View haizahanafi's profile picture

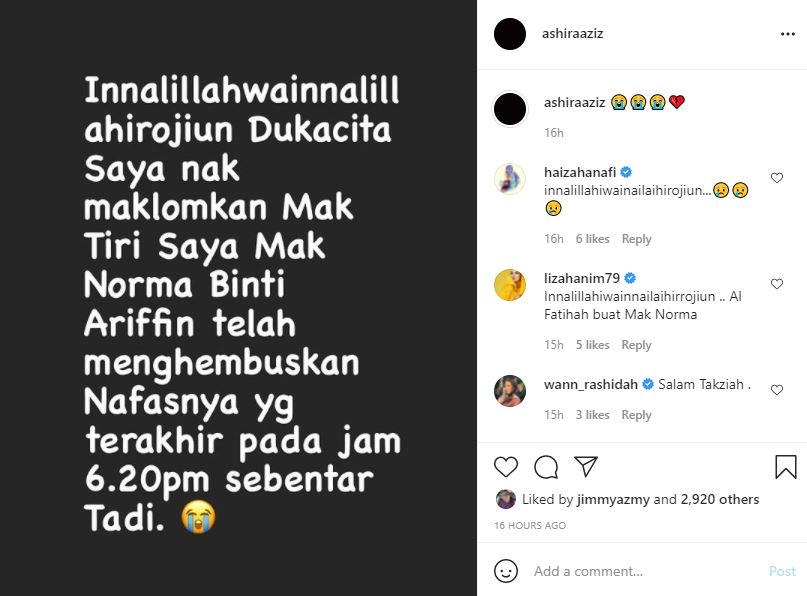pos(510,179)
